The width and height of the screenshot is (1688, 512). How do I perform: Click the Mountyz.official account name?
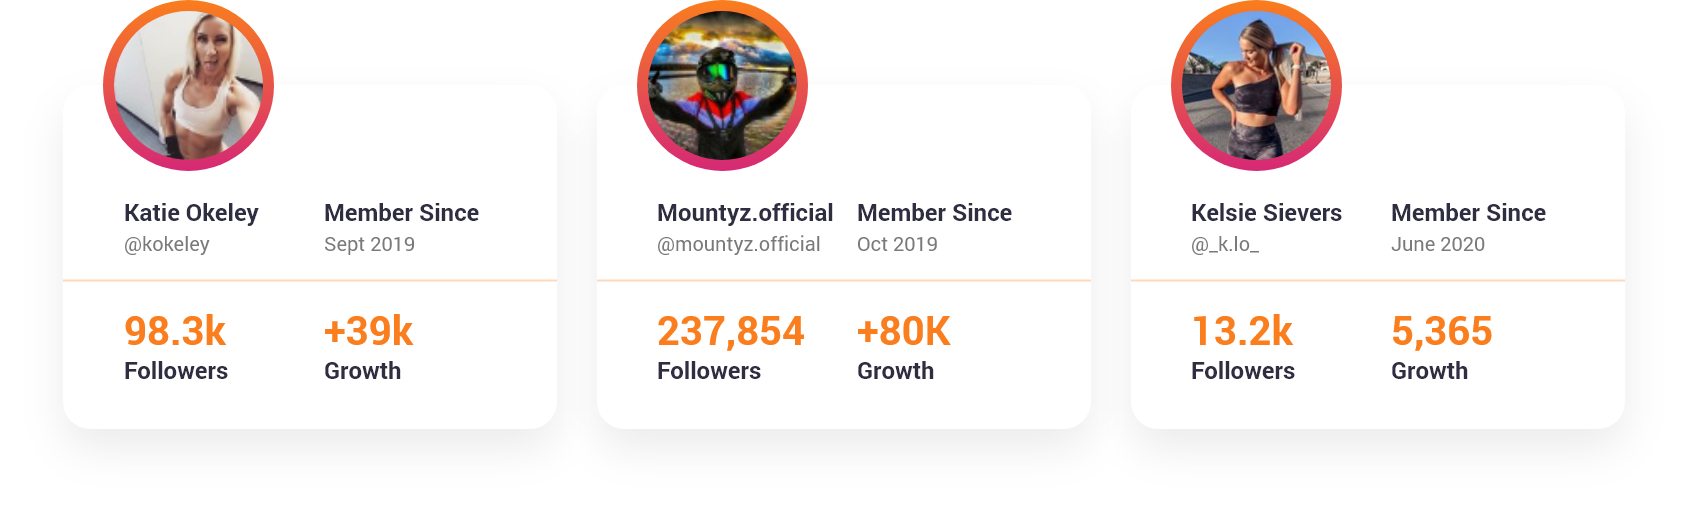point(744,213)
